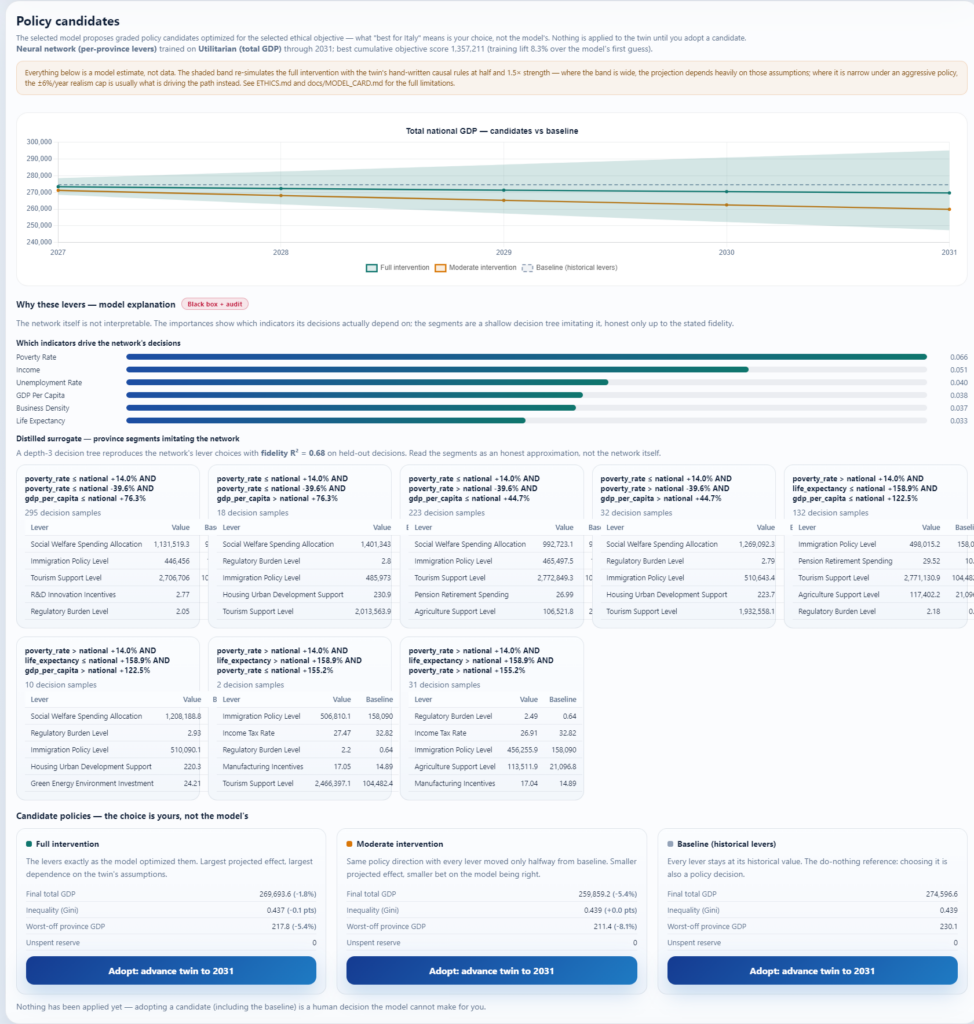Click the gray dot beside Baseline card title
The width and height of the screenshot is (974, 1024).
pos(670,844)
